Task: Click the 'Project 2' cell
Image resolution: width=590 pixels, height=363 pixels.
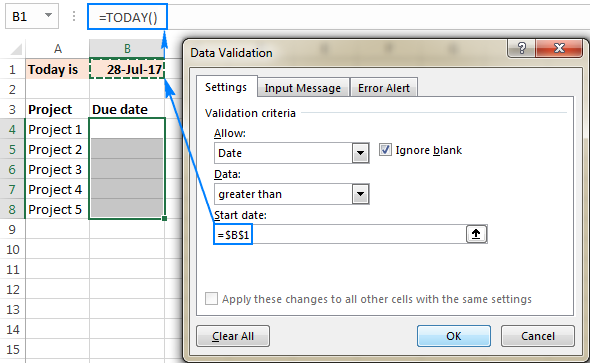Action: 58,149
